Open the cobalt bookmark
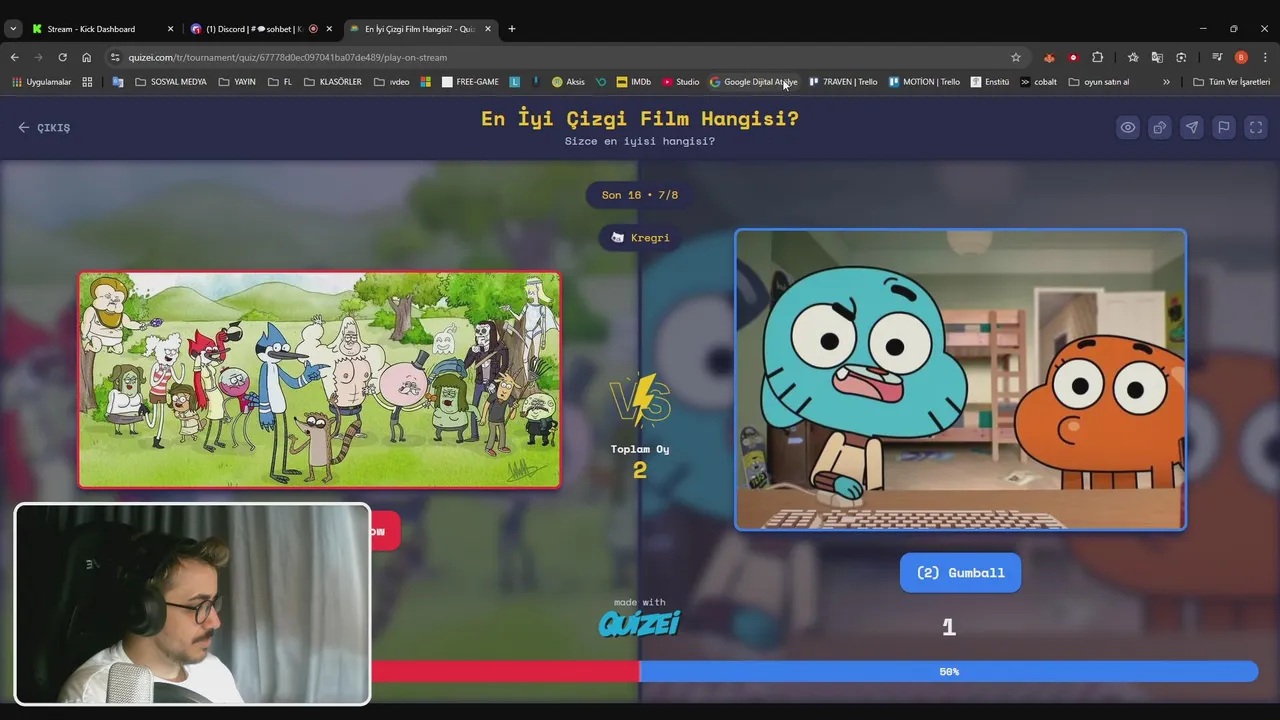 tap(1038, 82)
